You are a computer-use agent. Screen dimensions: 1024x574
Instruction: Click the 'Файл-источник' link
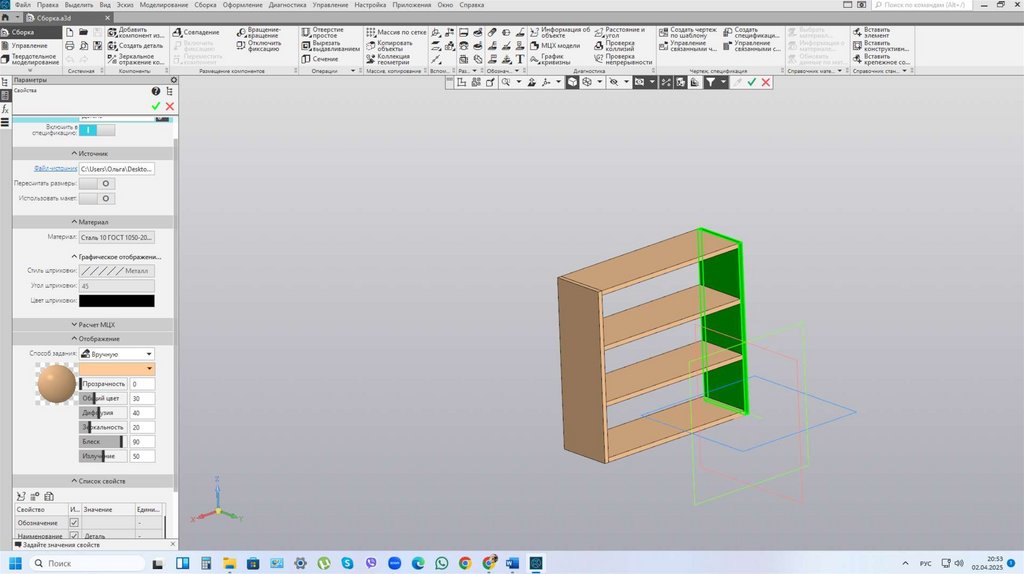pyautogui.click(x=55, y=169)
